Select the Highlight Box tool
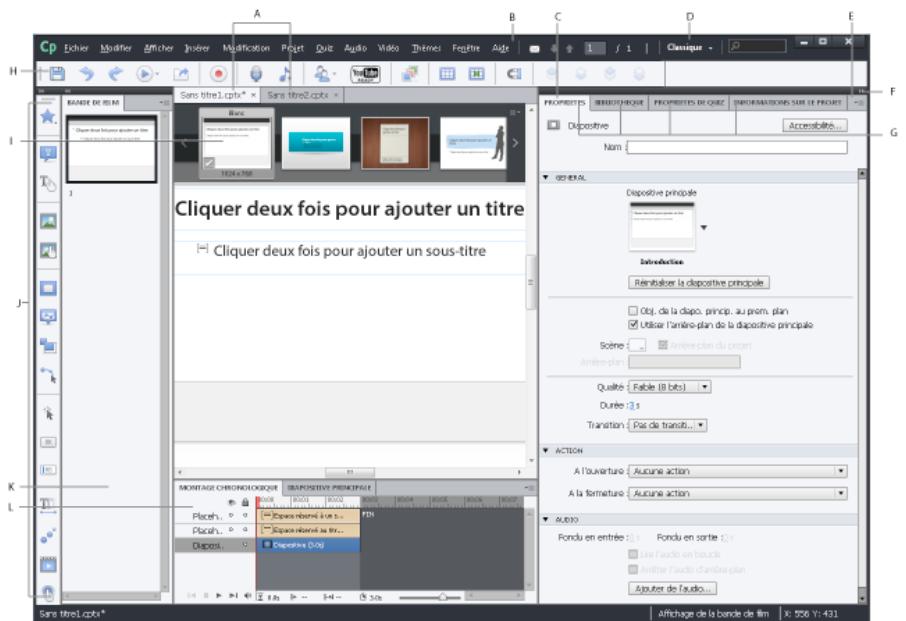The image size is (906, 621). [x=48, y=288]
